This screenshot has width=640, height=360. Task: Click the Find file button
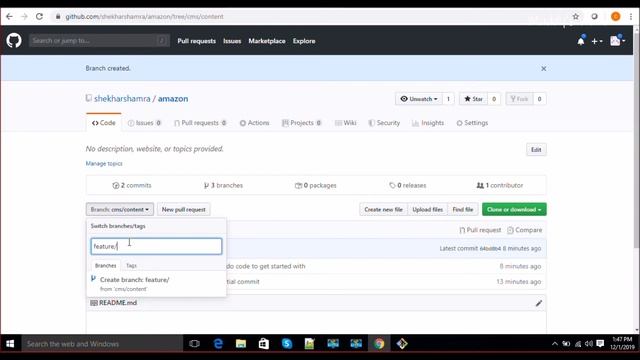pyautogui.click(x=463, y=209)
